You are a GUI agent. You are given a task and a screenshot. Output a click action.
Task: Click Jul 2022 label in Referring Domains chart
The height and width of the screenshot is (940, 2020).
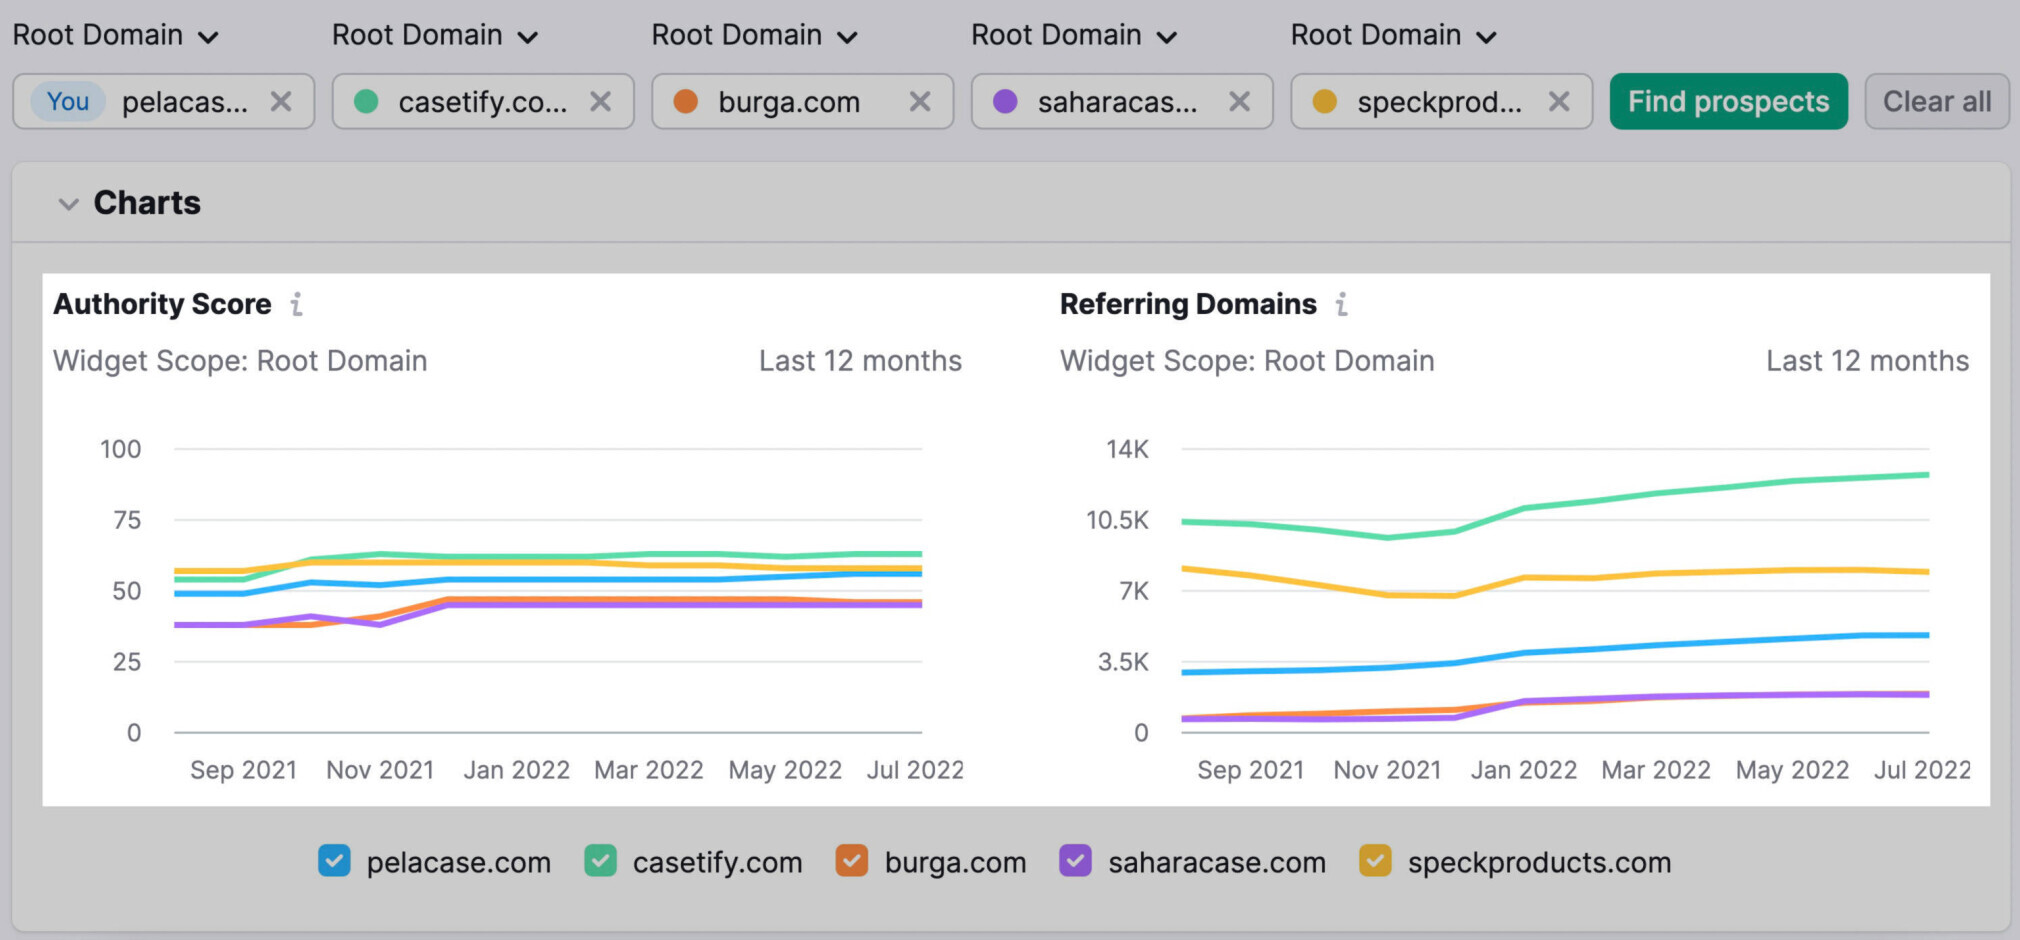1922,770
